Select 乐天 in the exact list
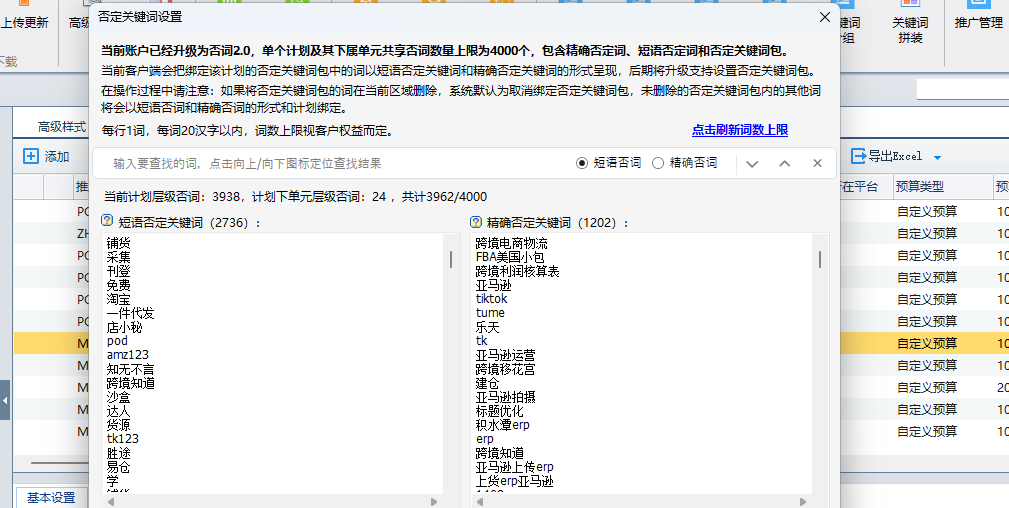Image resolution: width=1009 pixels, height=508 pixels. tap(487, 327)
